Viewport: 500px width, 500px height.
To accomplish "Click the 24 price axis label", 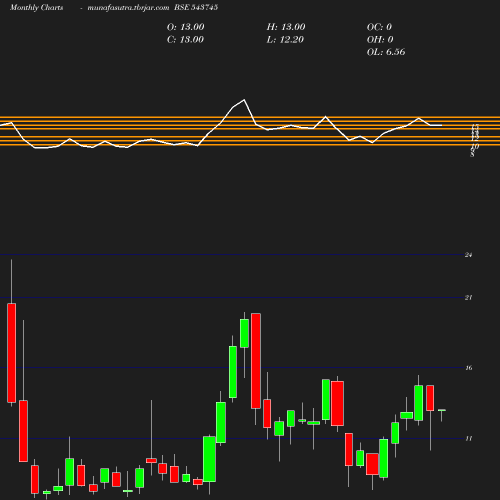I will point(468,255).
